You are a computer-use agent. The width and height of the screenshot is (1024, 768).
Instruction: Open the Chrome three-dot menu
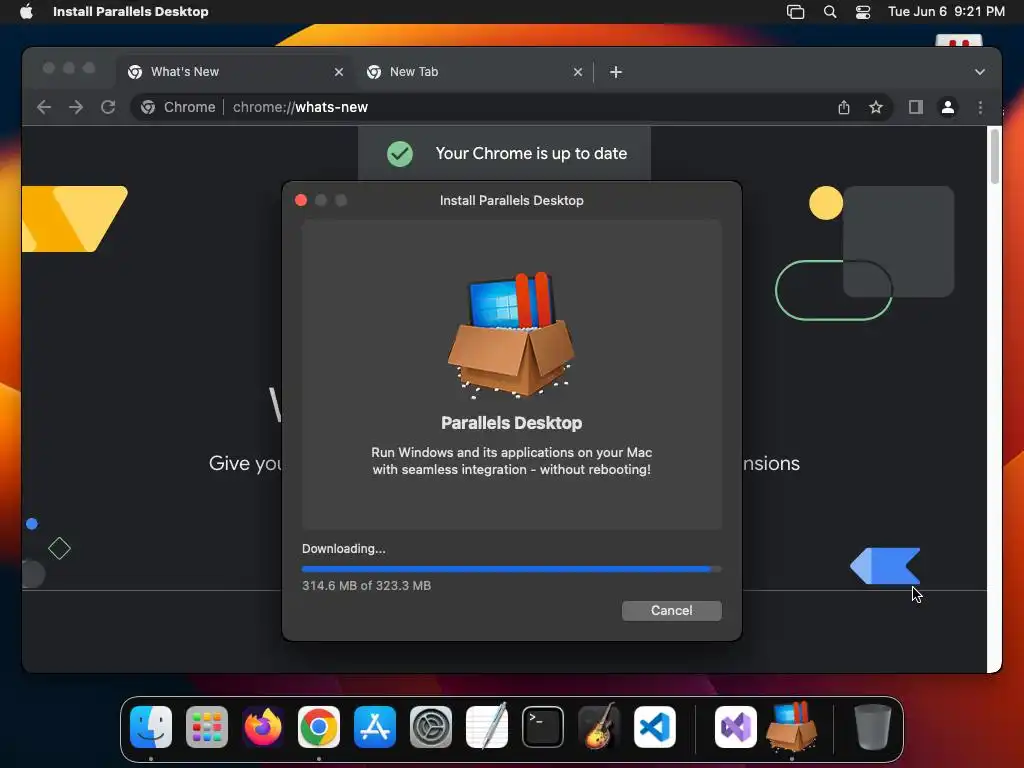pos(980,107)
